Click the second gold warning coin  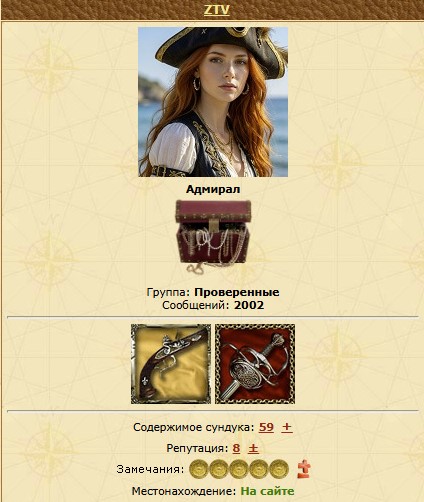219,469
